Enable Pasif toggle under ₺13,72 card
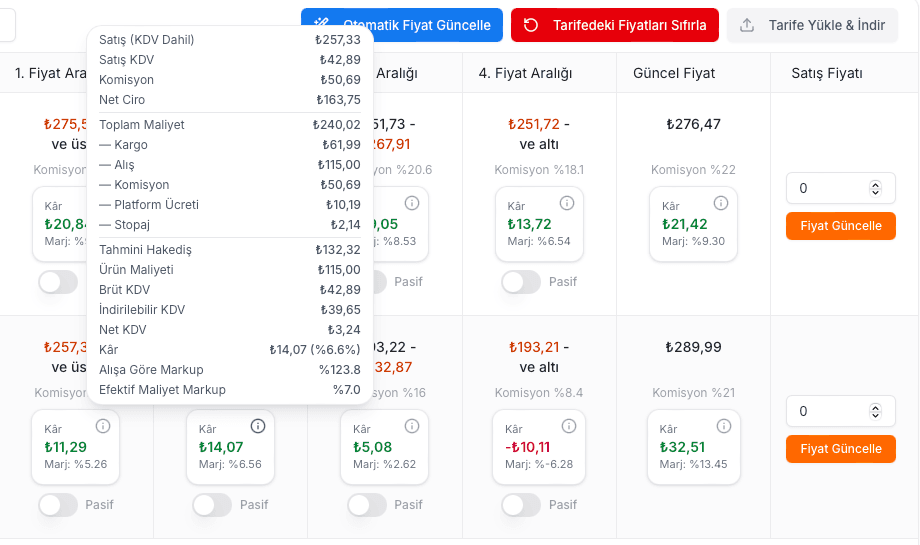The image size is (920, 545). click(x=521, y=282)
